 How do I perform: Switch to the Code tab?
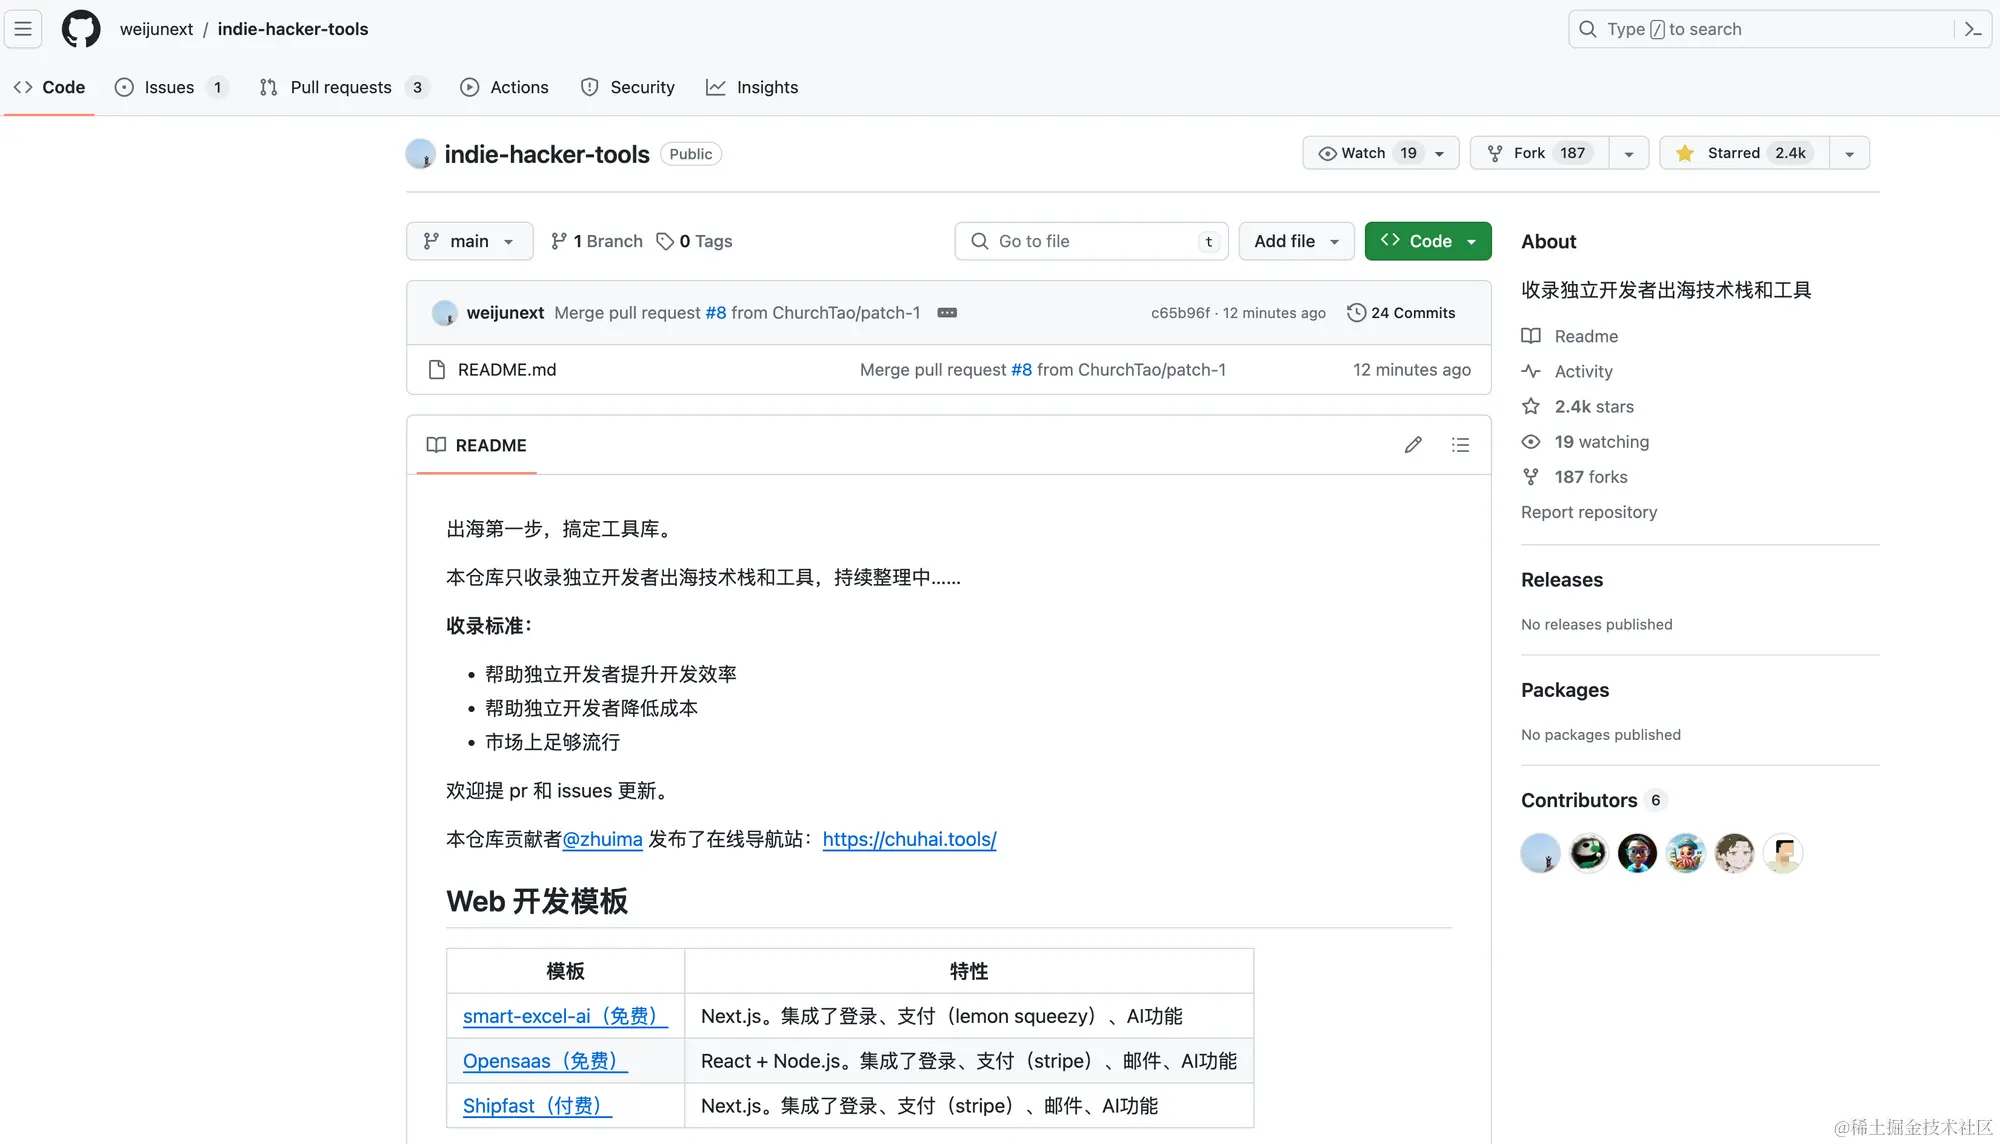point(49,87)
